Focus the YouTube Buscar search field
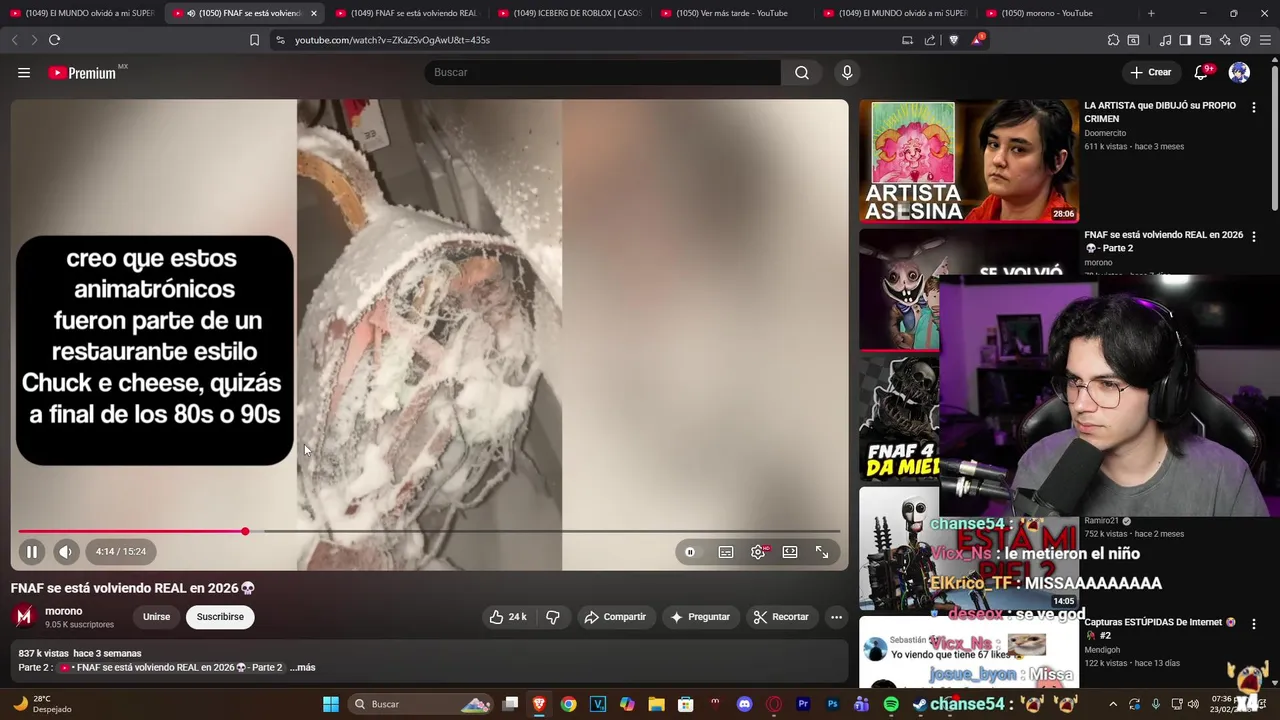 [x=602, y=72]
